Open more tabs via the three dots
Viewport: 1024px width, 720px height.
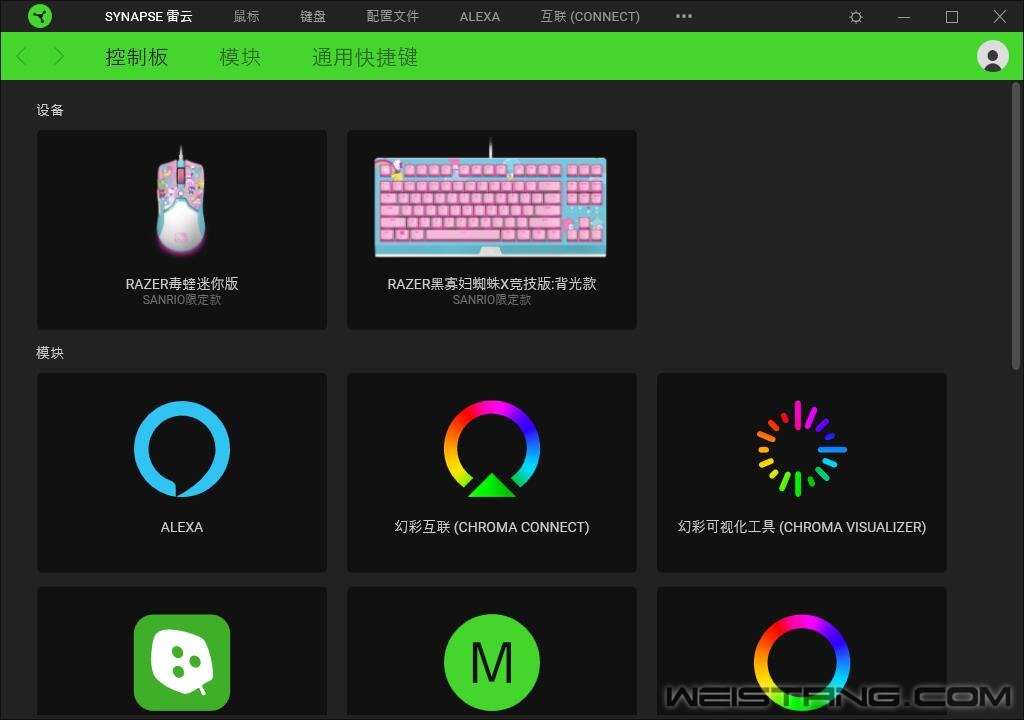(684, 16)
